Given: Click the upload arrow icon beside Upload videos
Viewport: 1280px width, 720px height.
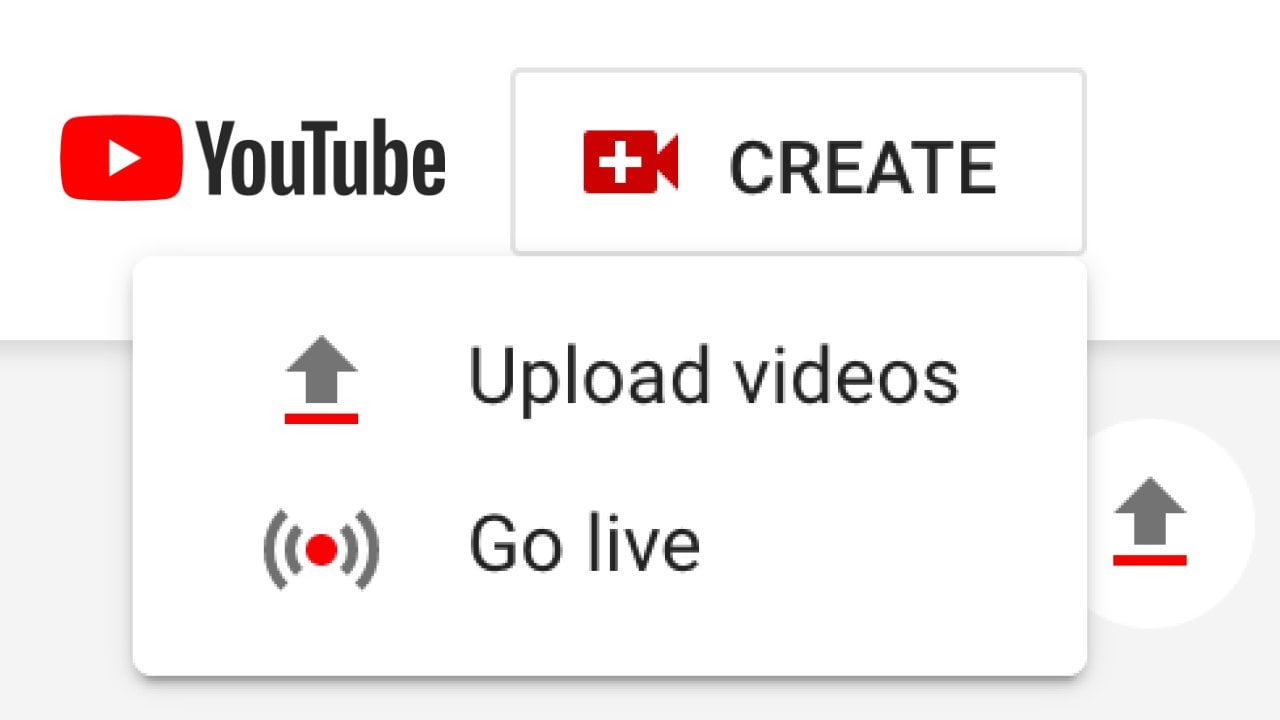Looking at the screenshot, I should 321,381.
